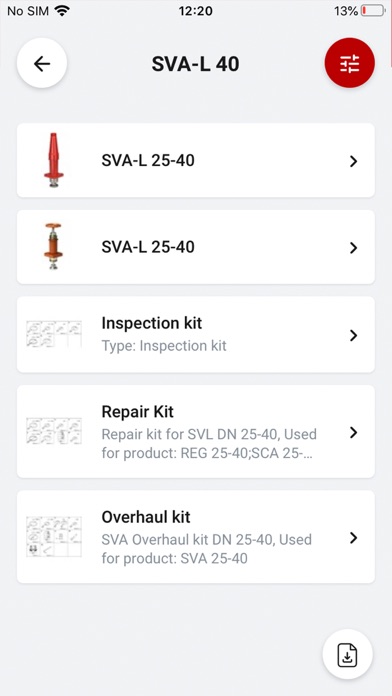Expand the first SVA-L 25-40 chevron
The width and height of the screenshot is (392, 696).
pyautogui.click(x=353, y=161)
